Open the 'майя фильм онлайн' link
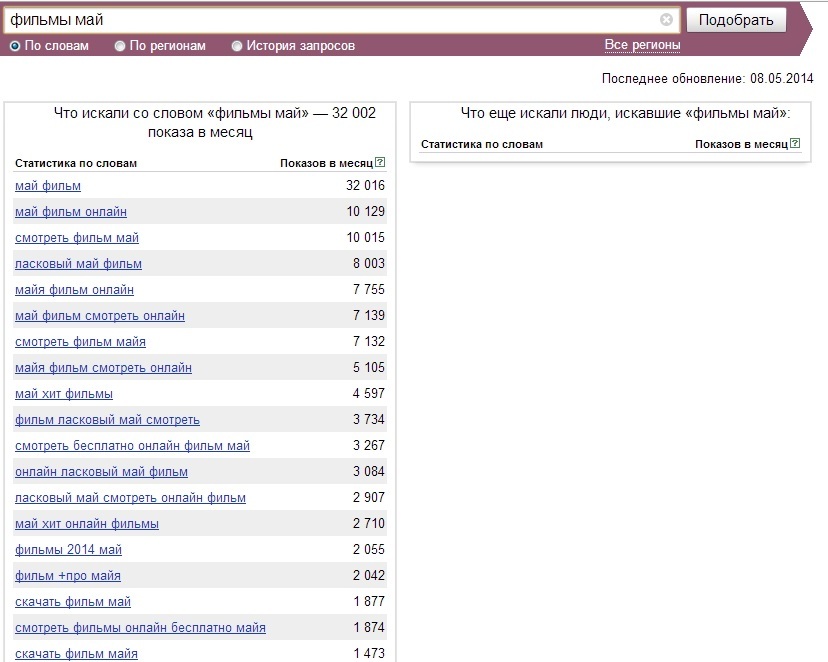828x662 pixels. [74, 290]
